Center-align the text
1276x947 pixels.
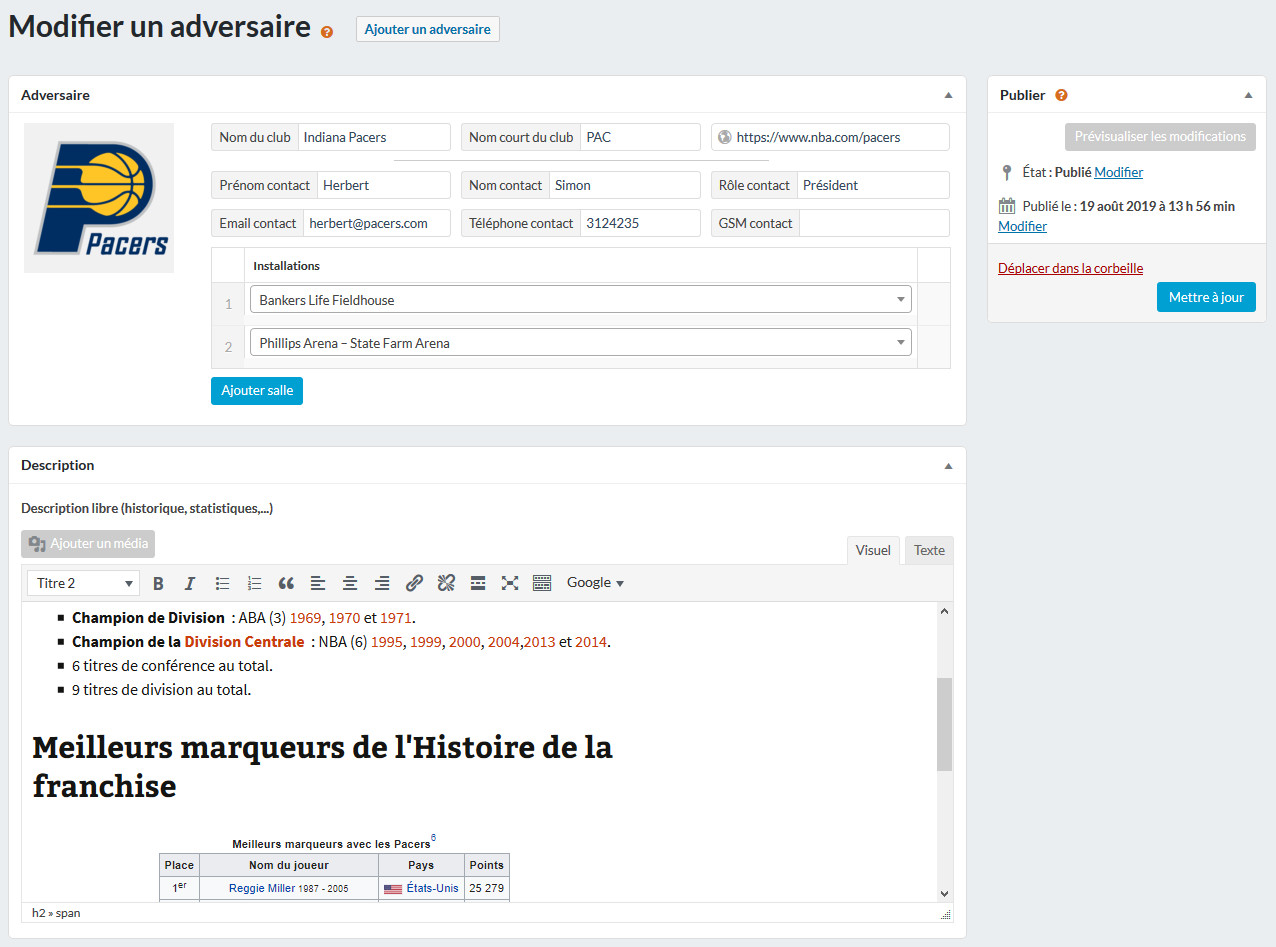click(350, 583)
